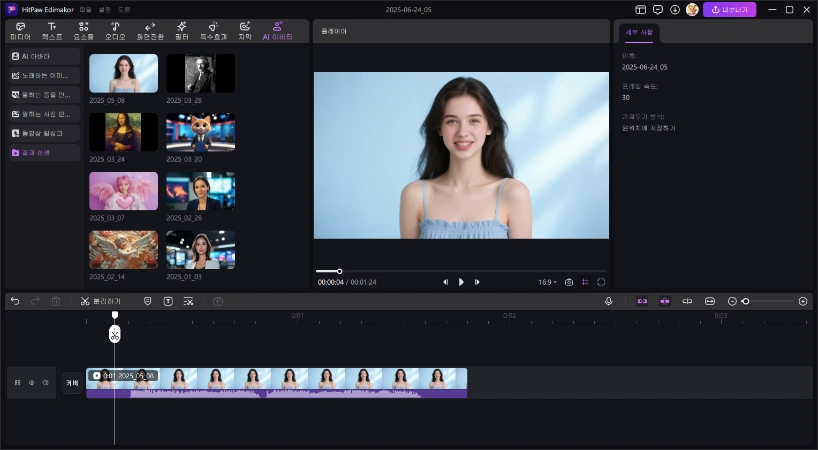The width and height of the screenshot is (818, 450).
Task: Open the Transitions tab with arrows icon
Action: (150, 31)
